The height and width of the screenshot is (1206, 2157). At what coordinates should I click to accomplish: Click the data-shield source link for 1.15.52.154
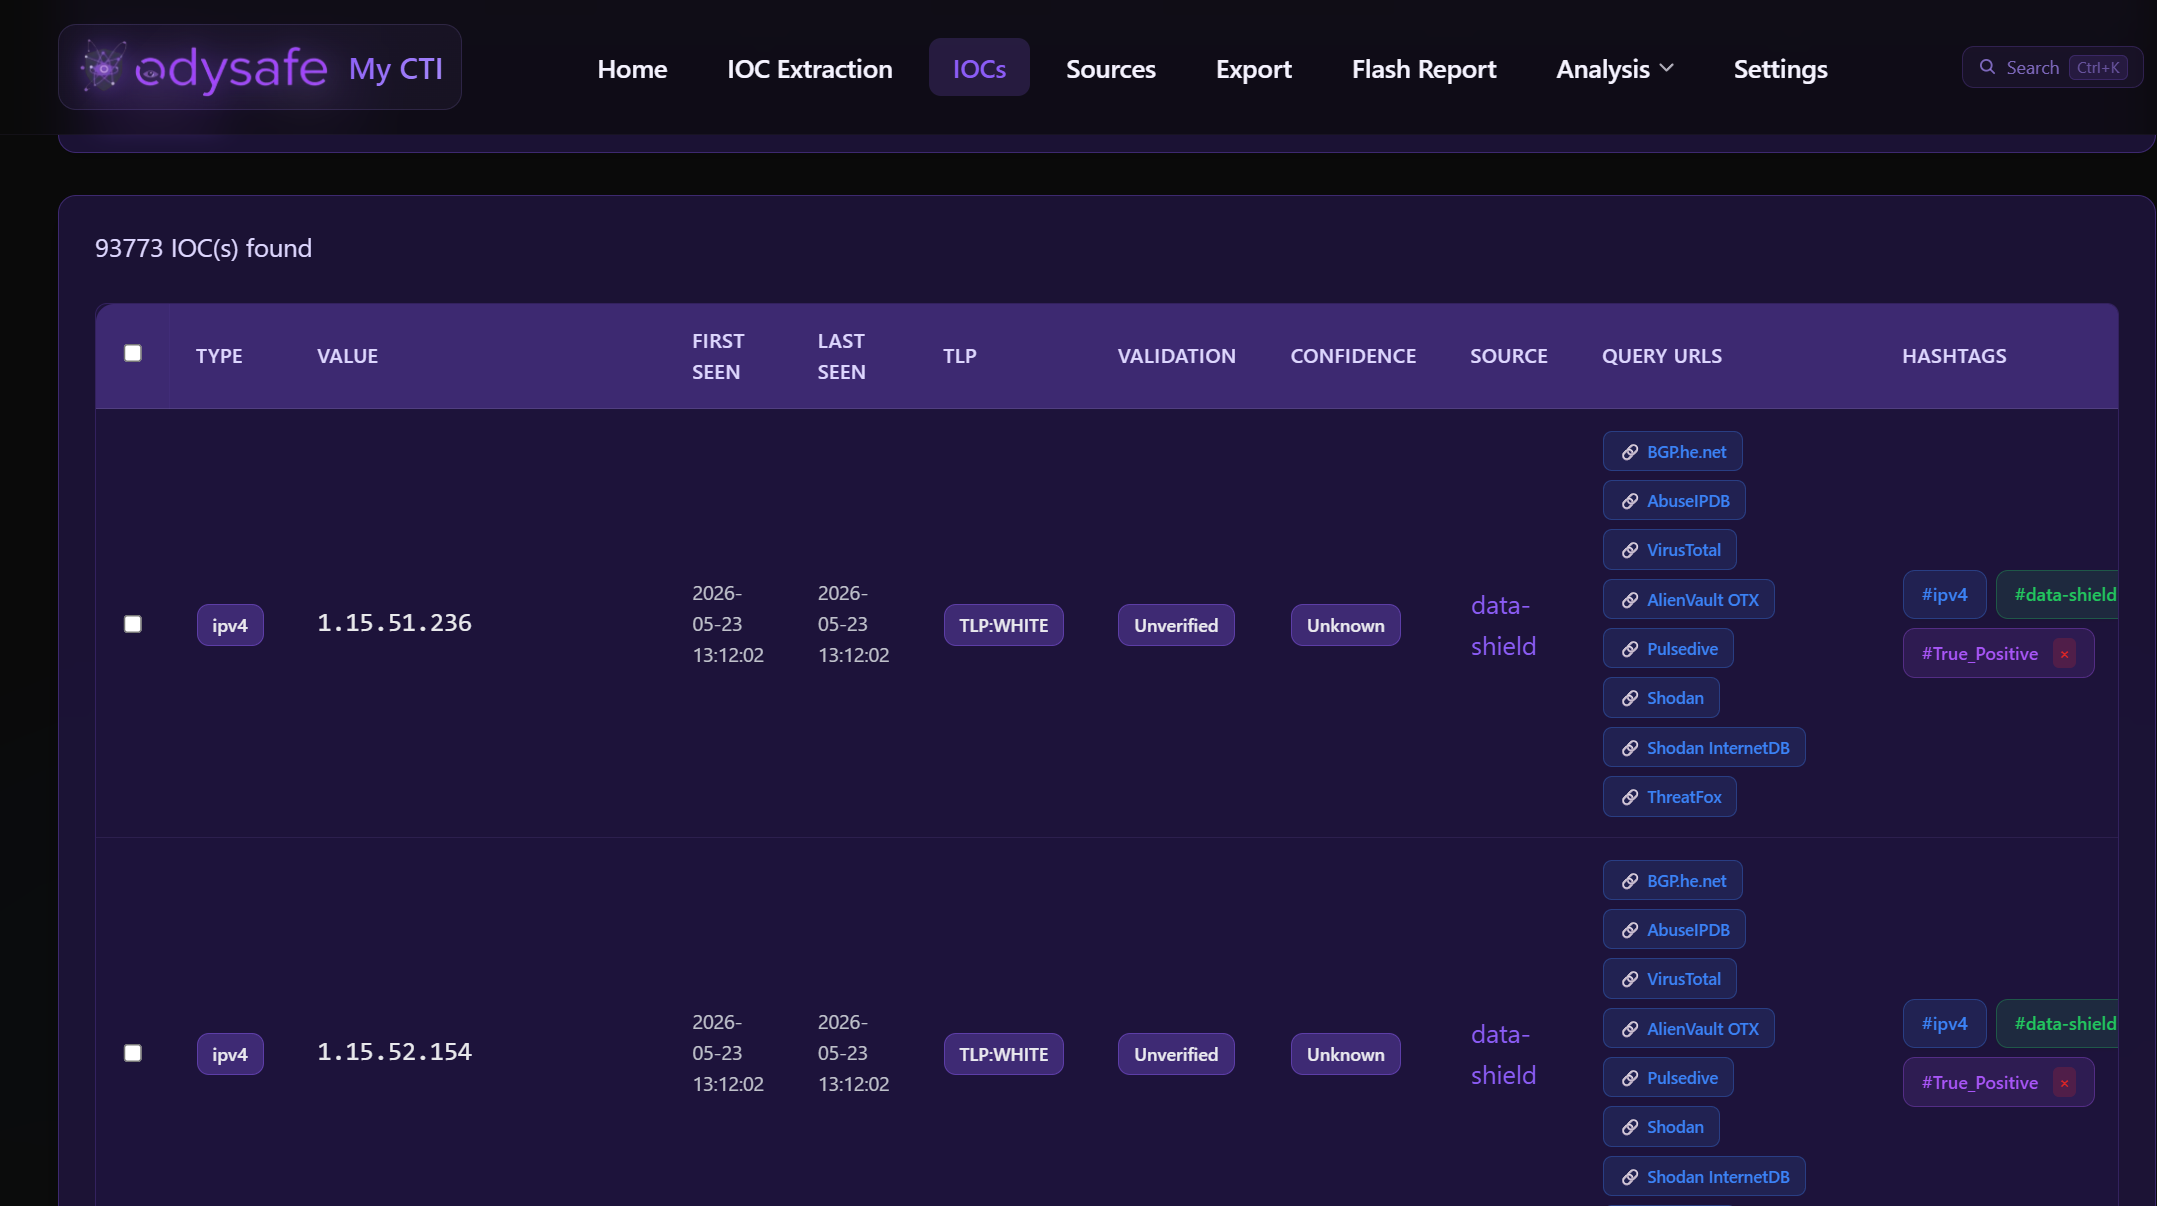tap(1503, 1055)
